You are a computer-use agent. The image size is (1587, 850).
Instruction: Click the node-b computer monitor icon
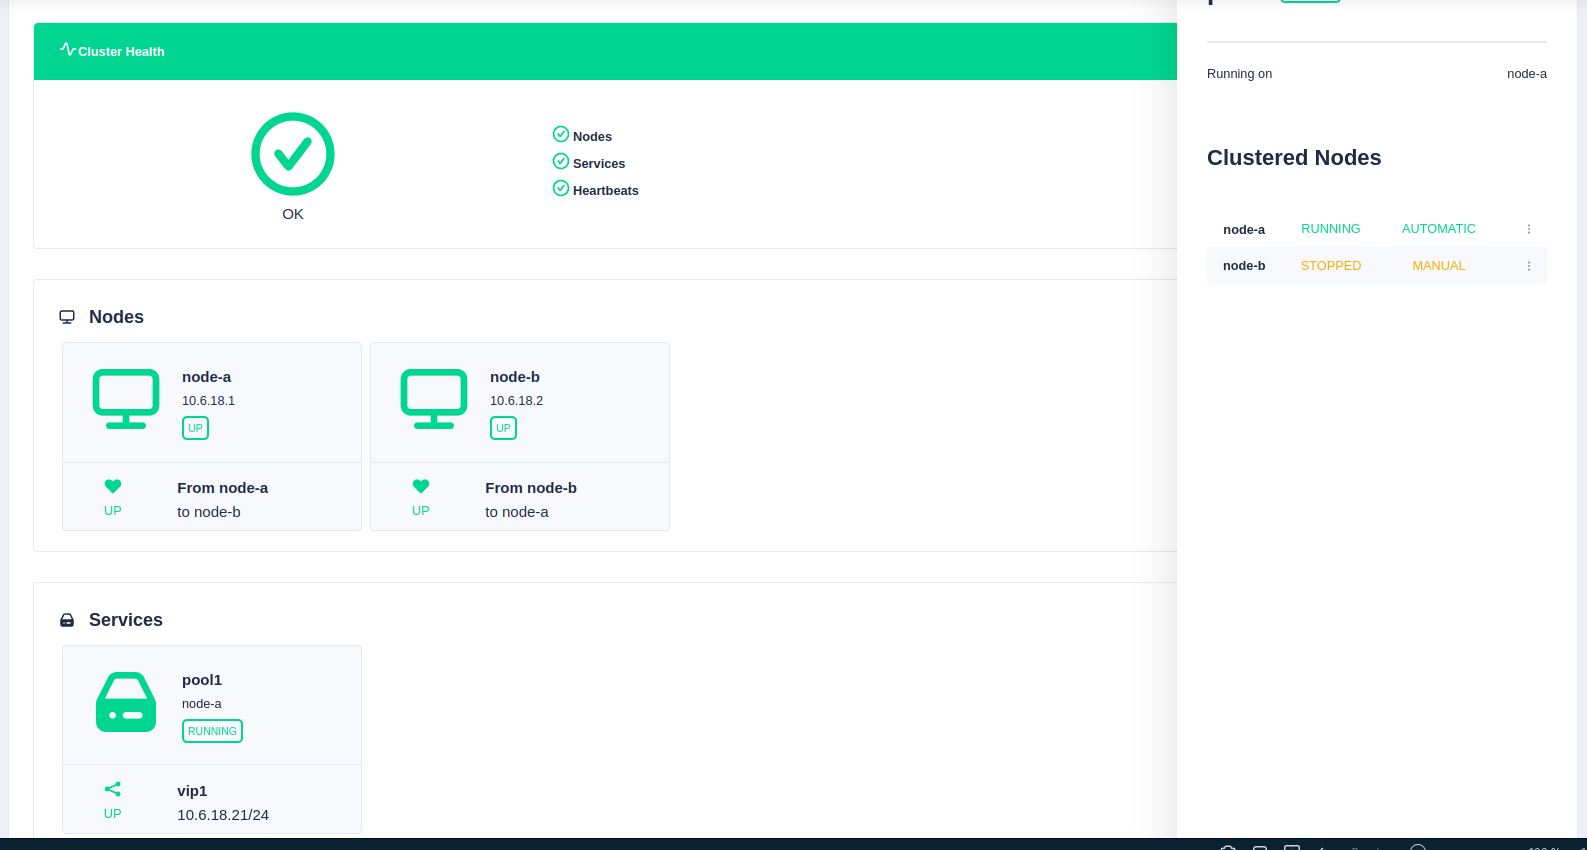[434, 398]
